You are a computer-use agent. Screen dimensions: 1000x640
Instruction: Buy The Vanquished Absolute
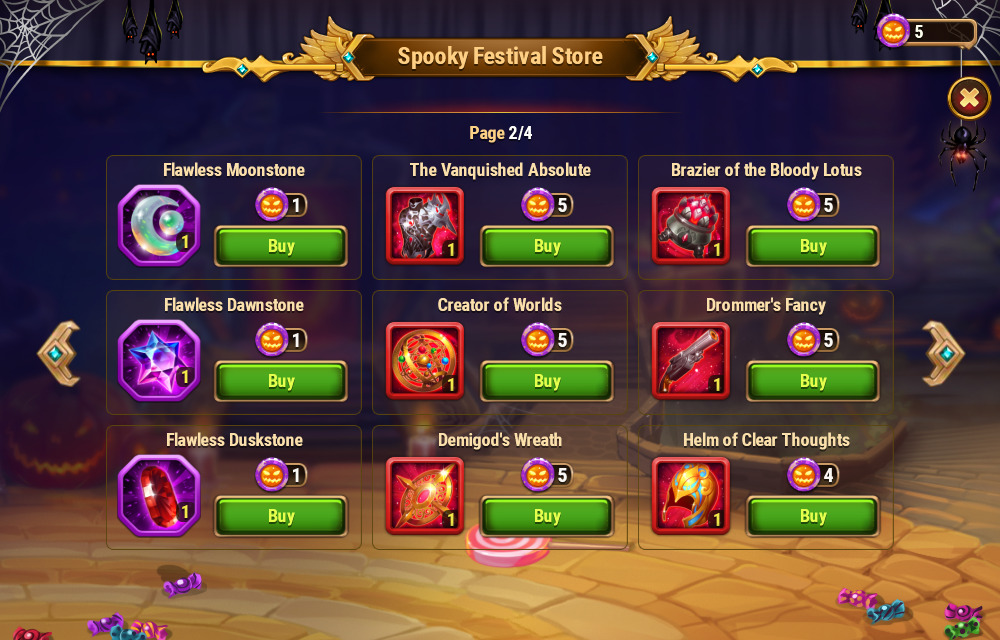click(547, 246)
